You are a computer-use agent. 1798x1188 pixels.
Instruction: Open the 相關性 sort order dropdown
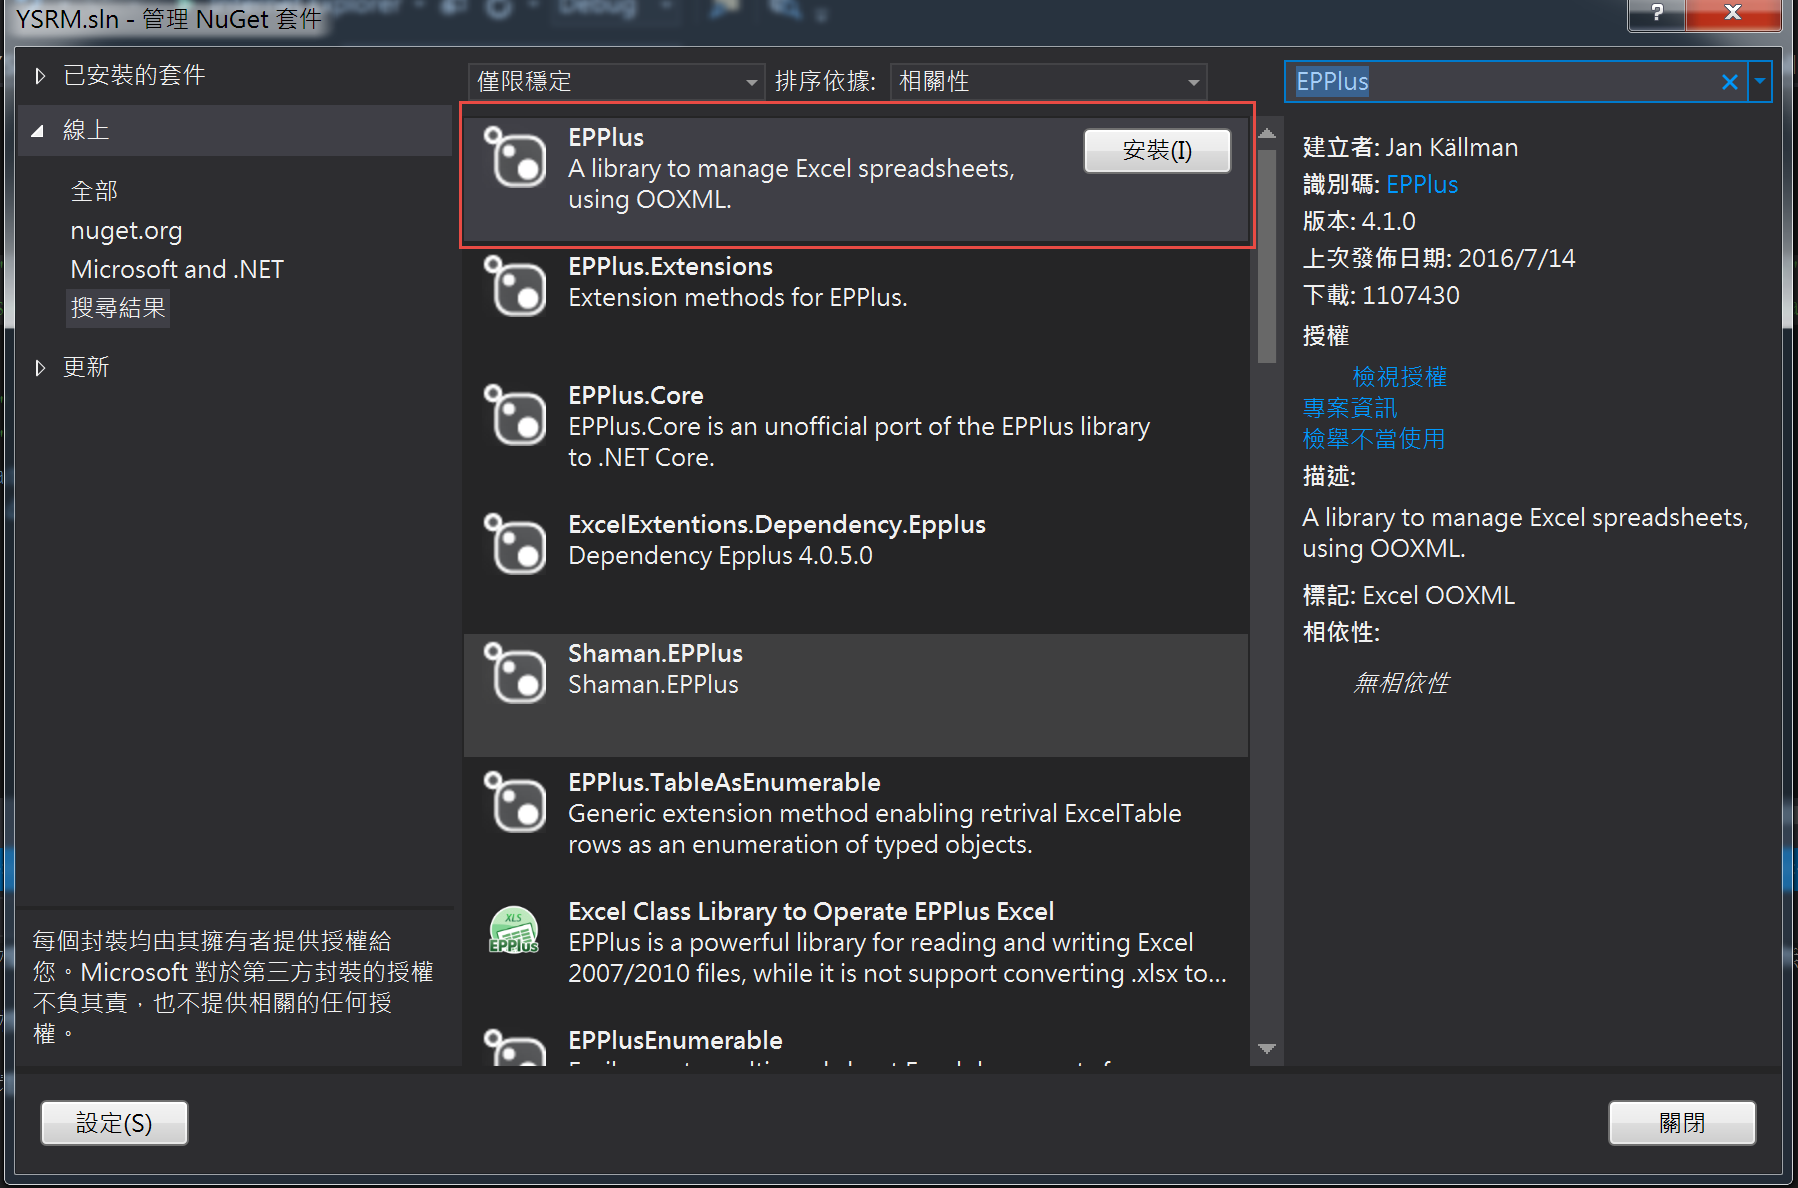[x=1048, y=82]
